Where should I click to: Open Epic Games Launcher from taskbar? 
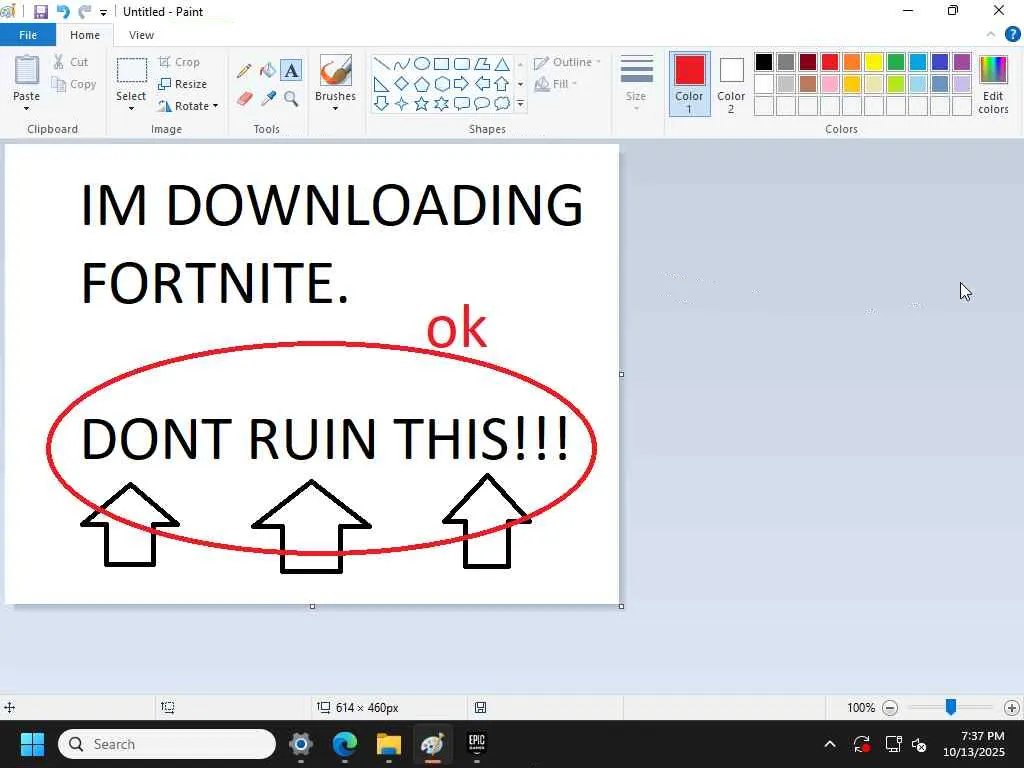pyautogui.click(x=477, y=744)
